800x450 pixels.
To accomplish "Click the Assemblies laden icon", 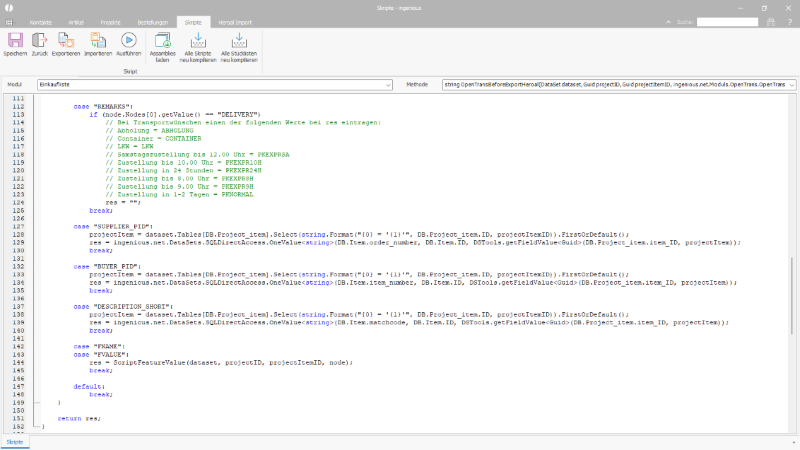I will (x=162, y=45).
